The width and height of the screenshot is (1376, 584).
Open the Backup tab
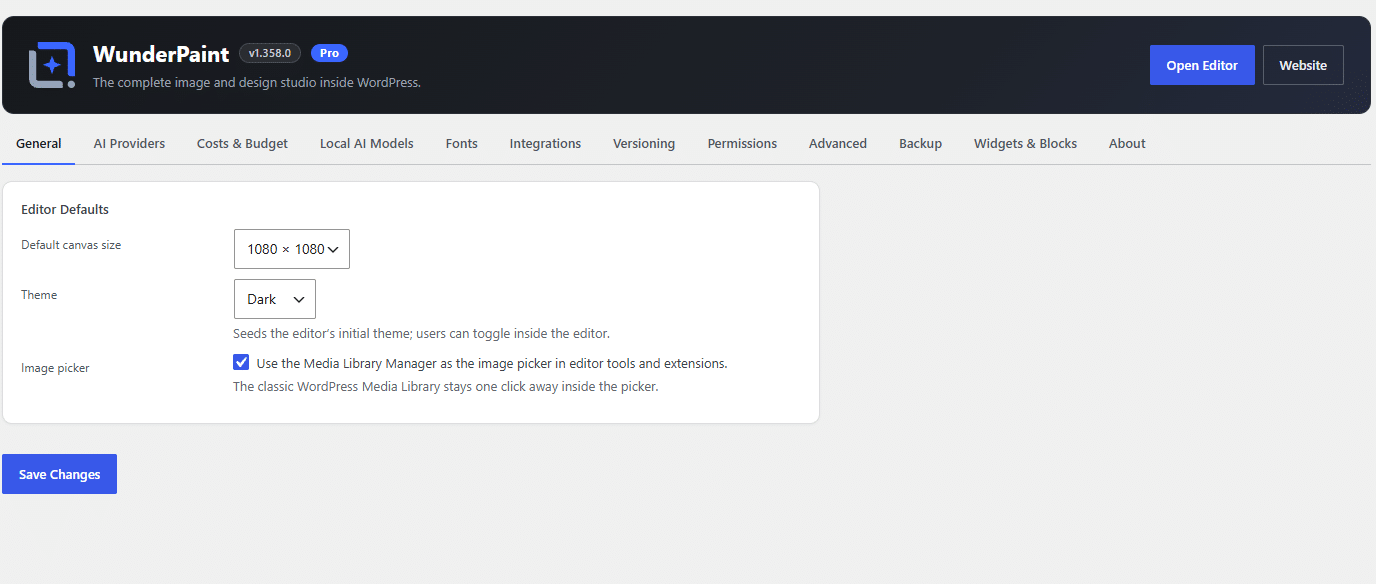click(x=920, y=143)
